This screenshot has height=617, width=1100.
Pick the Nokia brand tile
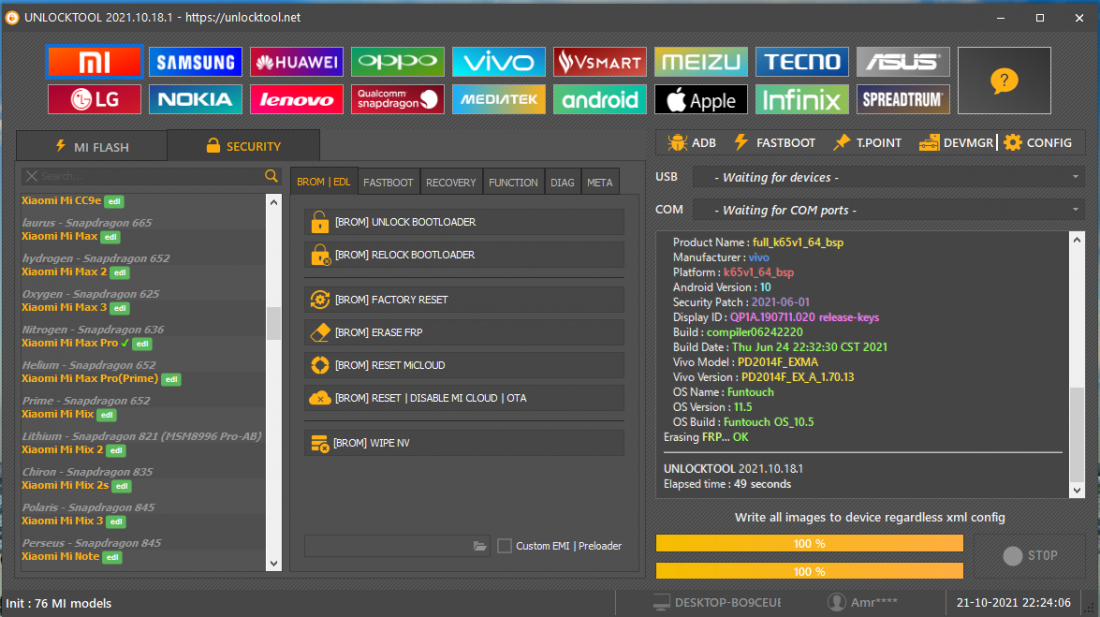[195, 100]
